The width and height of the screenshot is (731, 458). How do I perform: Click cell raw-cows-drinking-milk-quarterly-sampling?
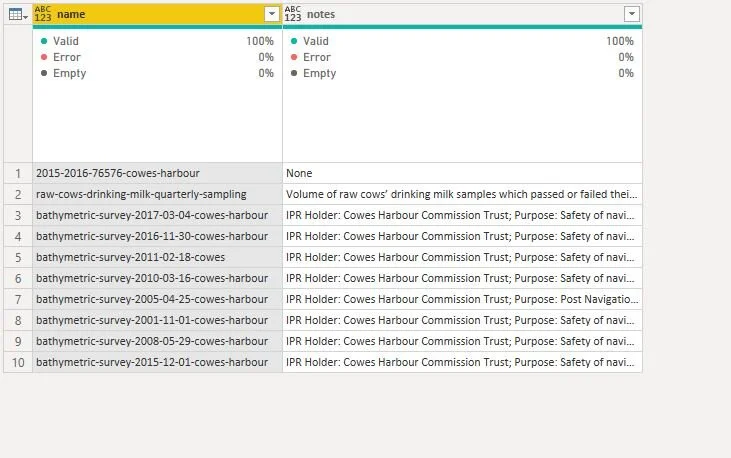(x=157, y=194)
